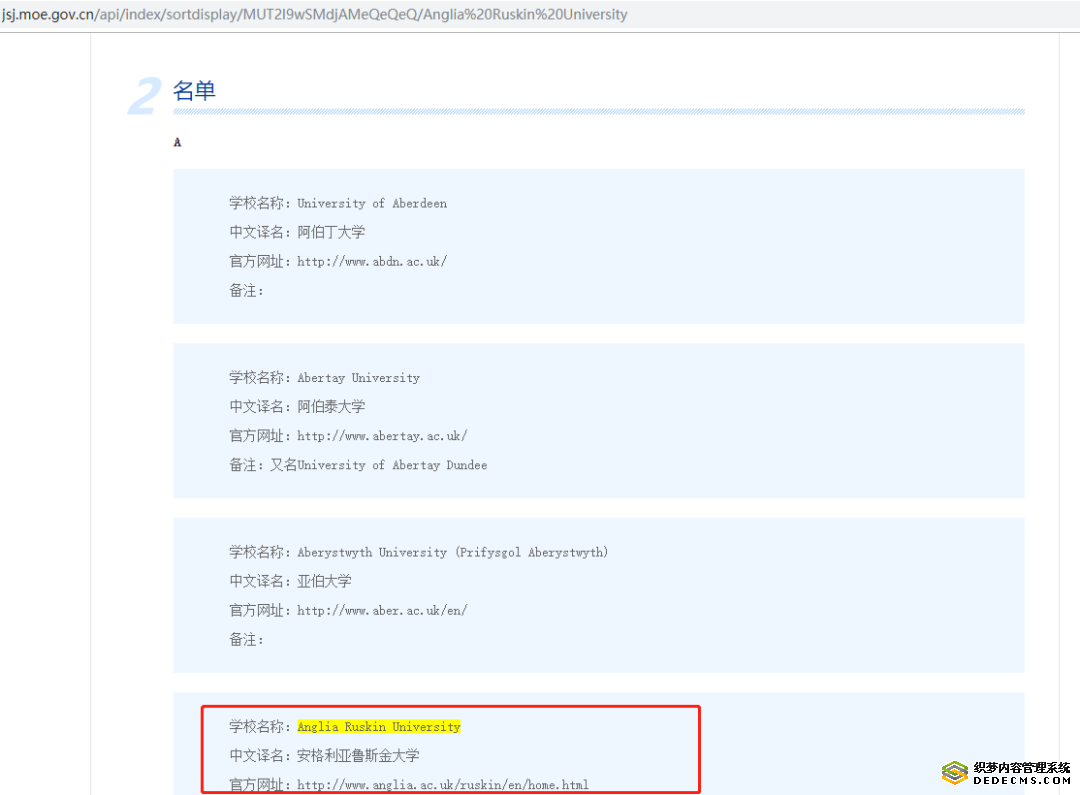
Task: Click the 备注 label in the Aberdeen card
Action: point(246,291)
